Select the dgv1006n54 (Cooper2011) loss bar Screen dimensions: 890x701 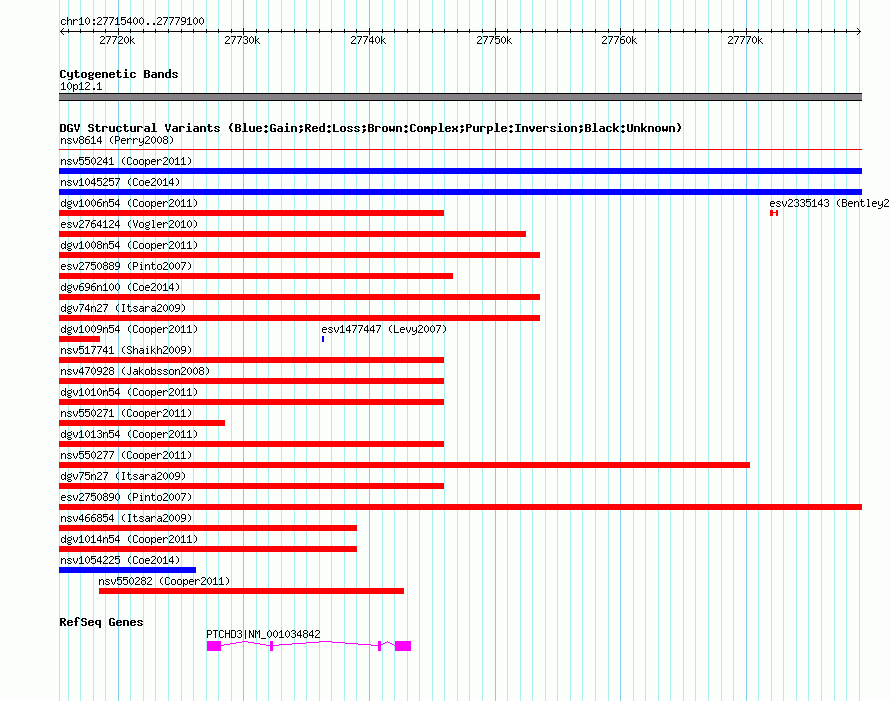click(x=251, y=213)
